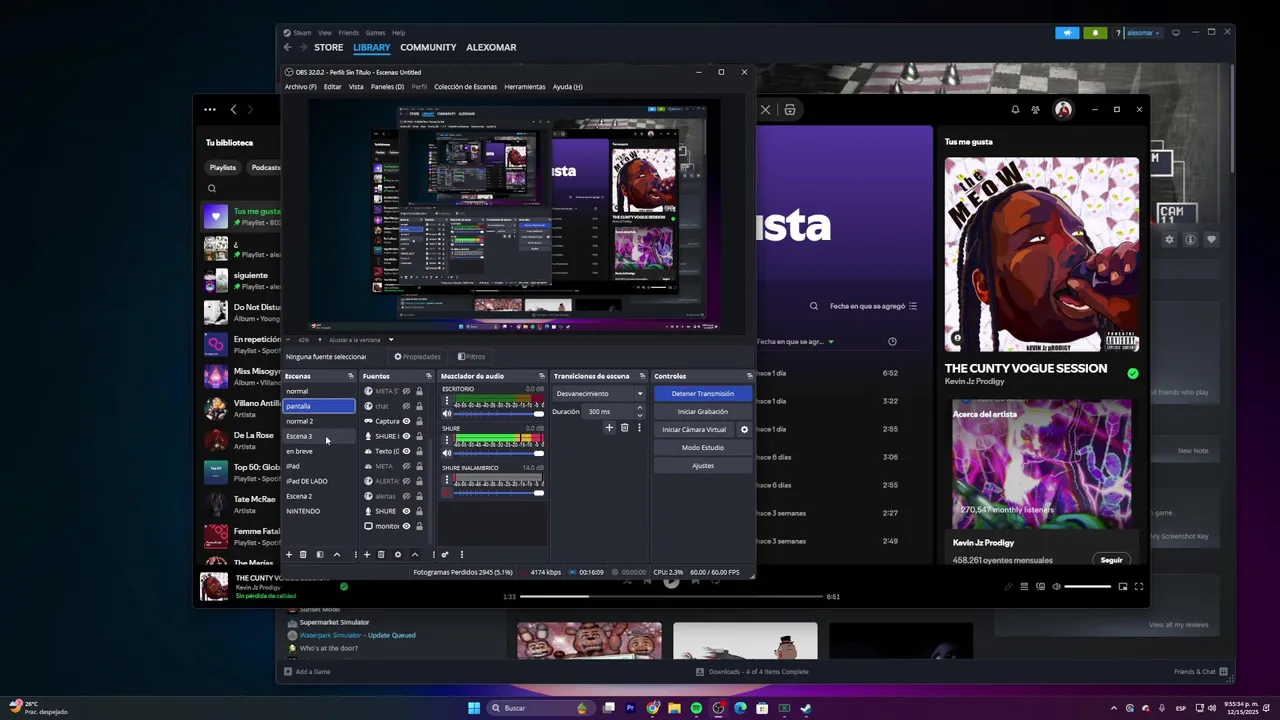The image size is (1280, 720).
Task: Increase Duración with the stepper up arrow
Action: [640, 408]
